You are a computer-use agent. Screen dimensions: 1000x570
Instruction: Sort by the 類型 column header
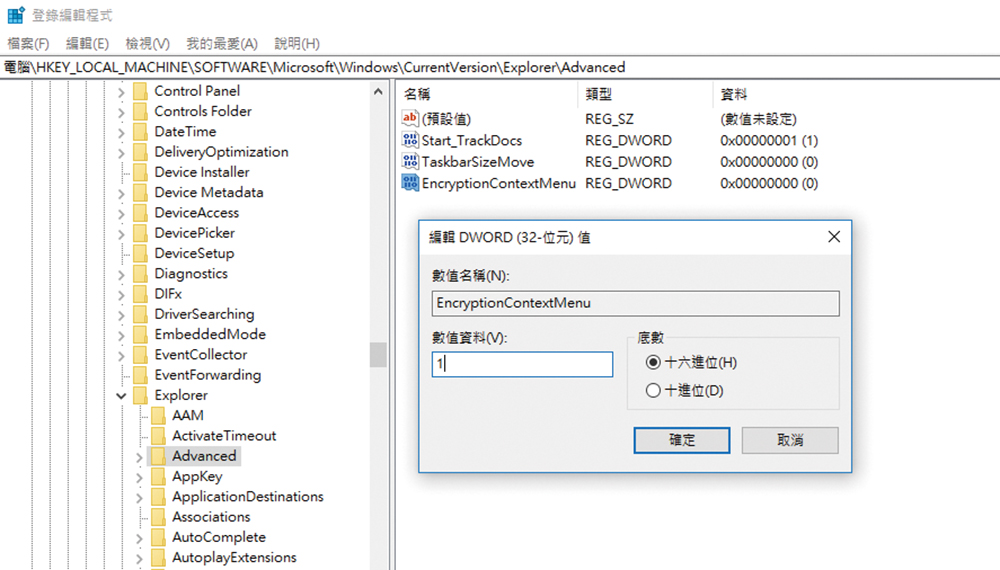[x=598, y=94]
